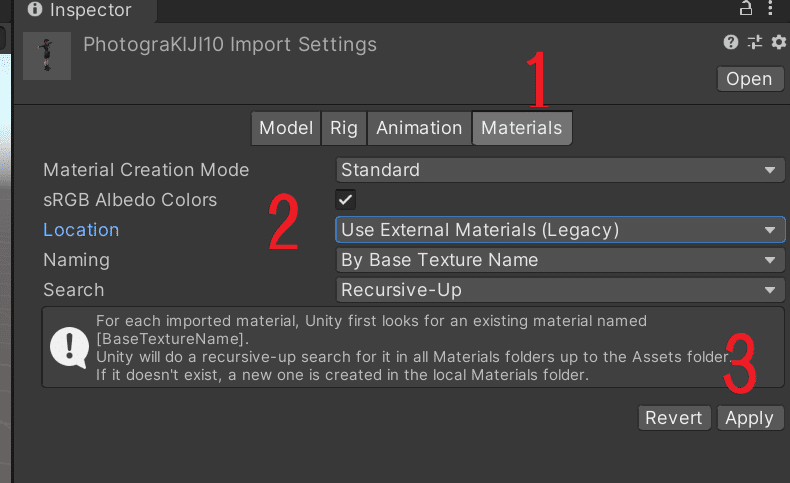Switch to the Model tab
Screen dimensions: 790x483
pos(286,128)
